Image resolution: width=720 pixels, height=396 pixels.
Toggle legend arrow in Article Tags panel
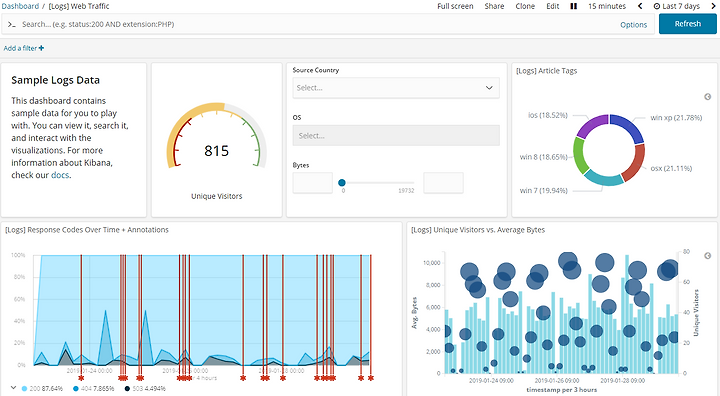tap(708, 96)
